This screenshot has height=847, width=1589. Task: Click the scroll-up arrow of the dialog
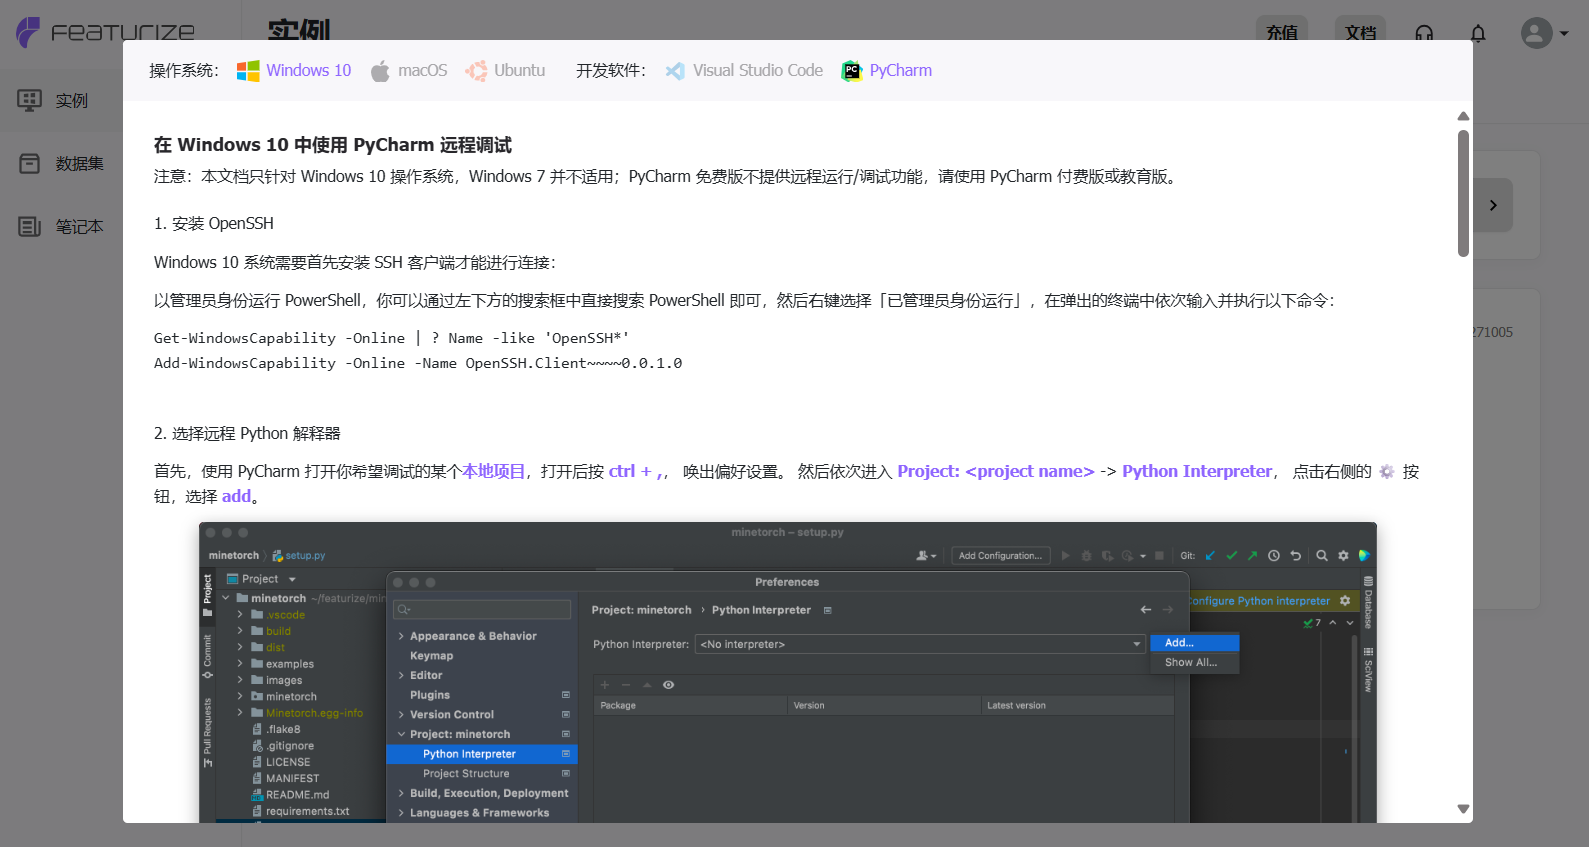pos(1463,116)
